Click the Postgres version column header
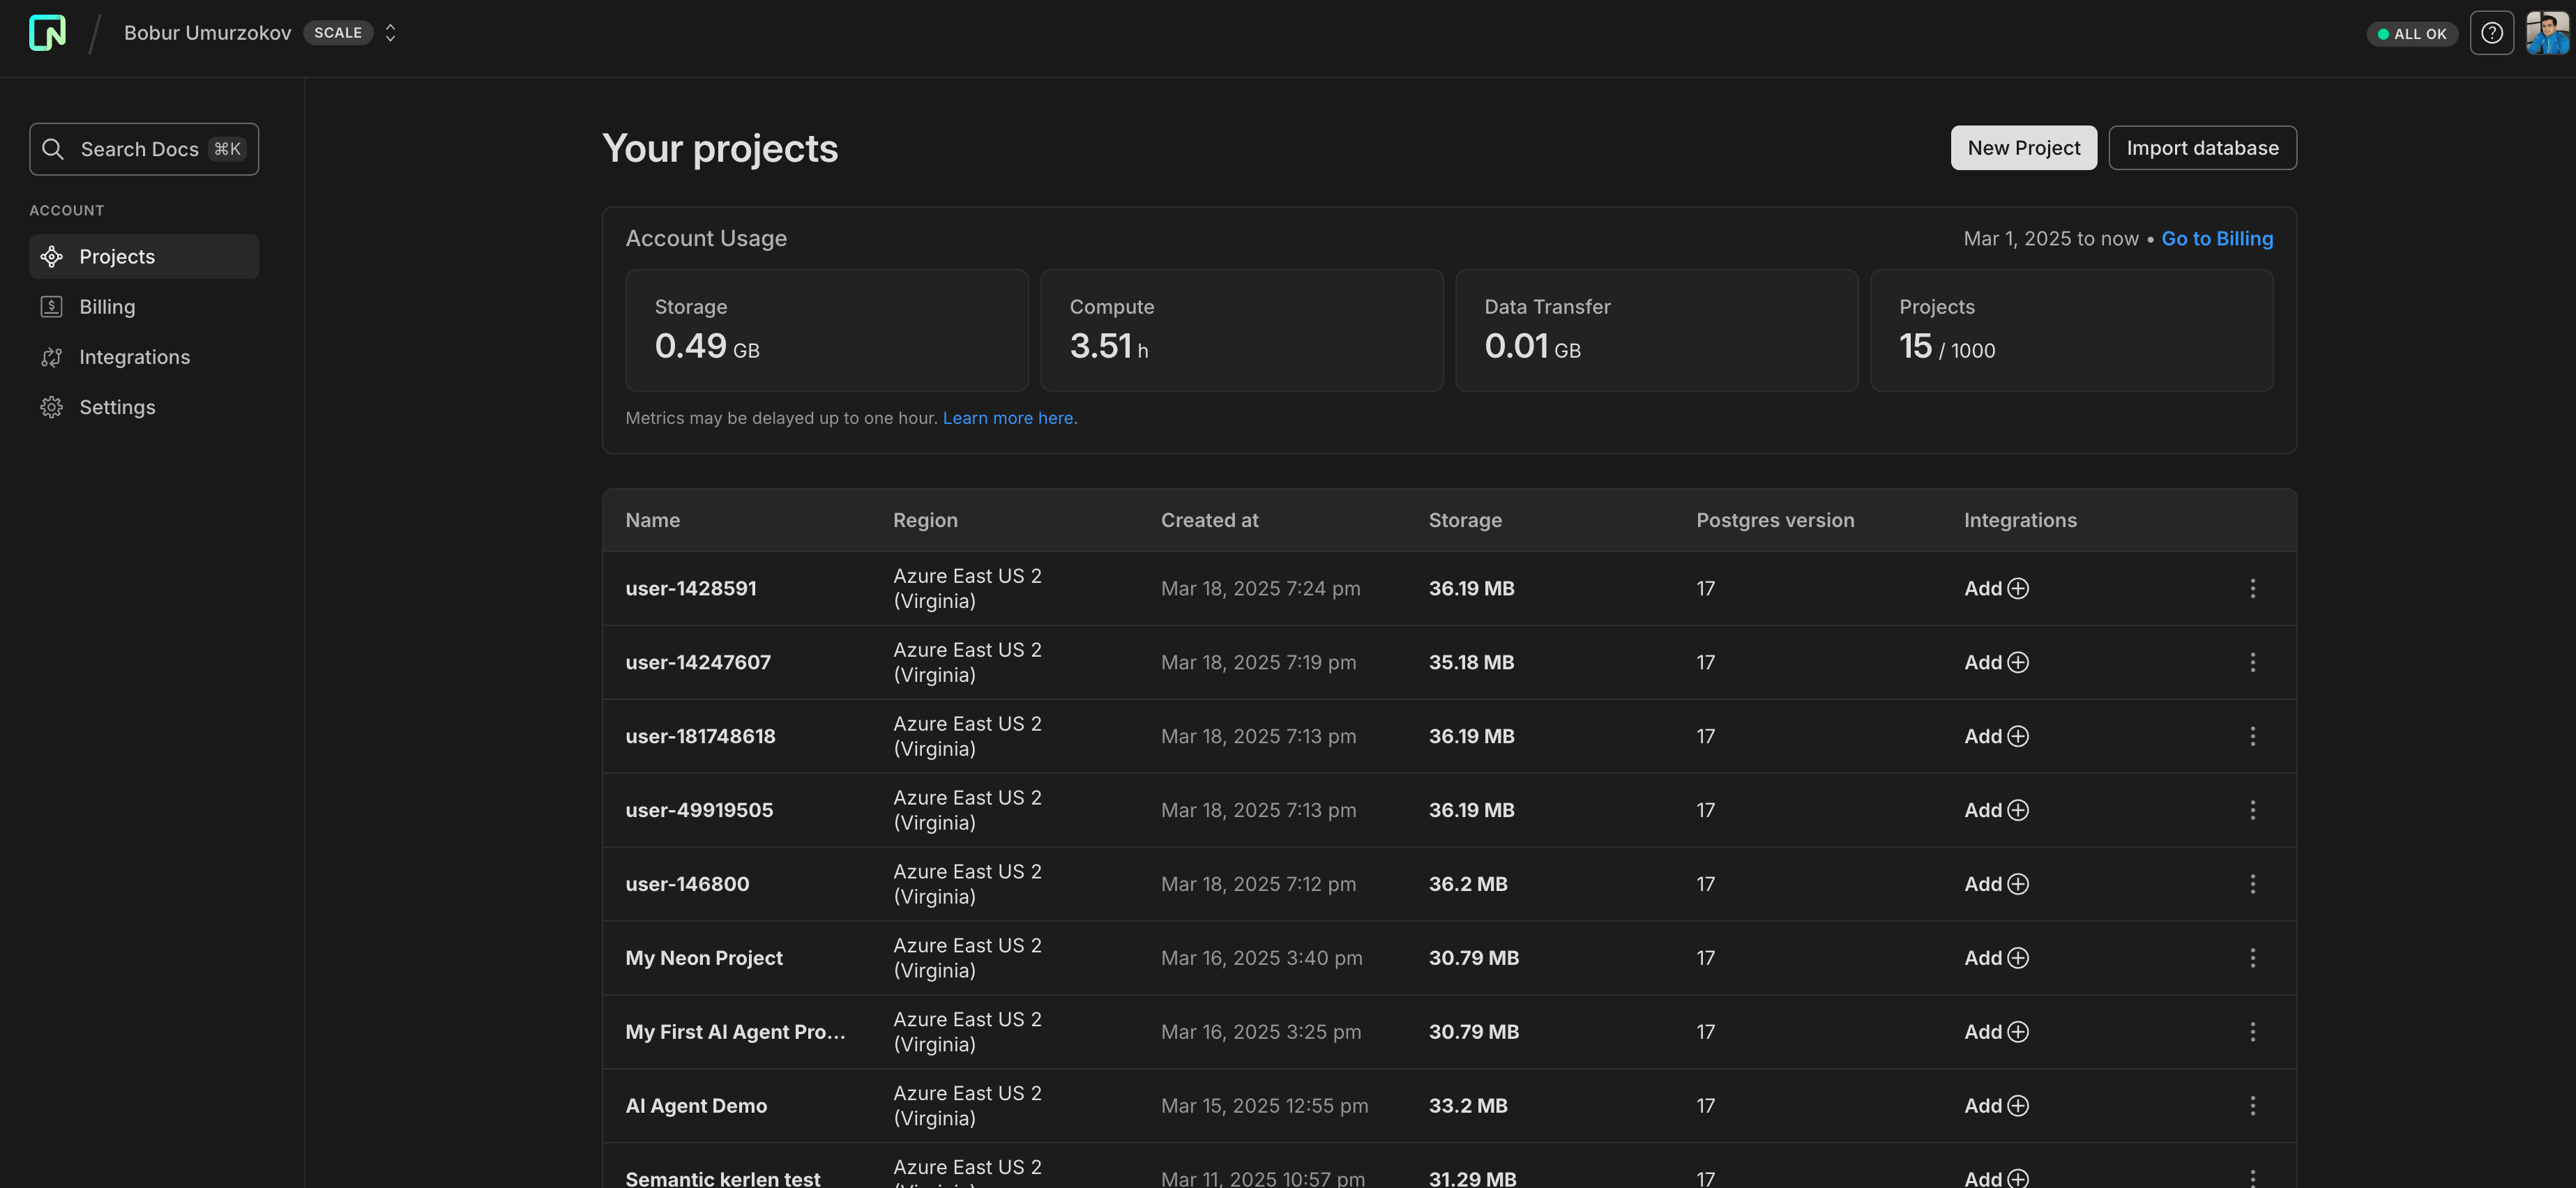 pyautogui.click(x=1775, y=521)
